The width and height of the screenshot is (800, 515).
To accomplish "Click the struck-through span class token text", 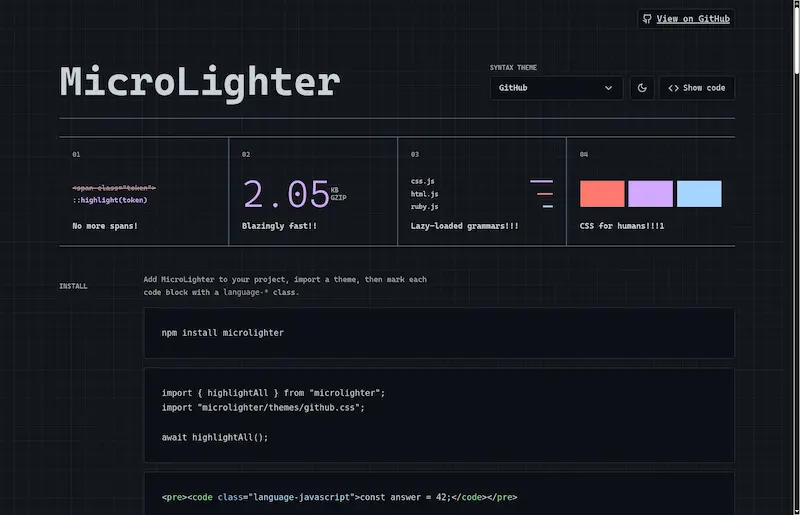I will coord(114,188).
